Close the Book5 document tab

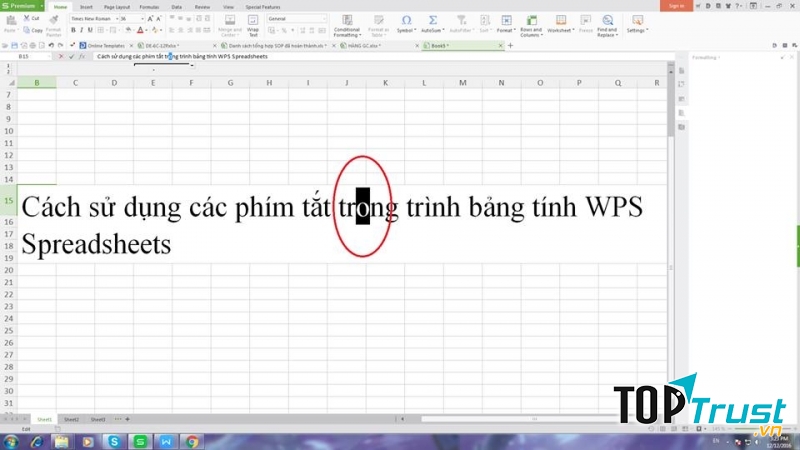pos(500,45)
